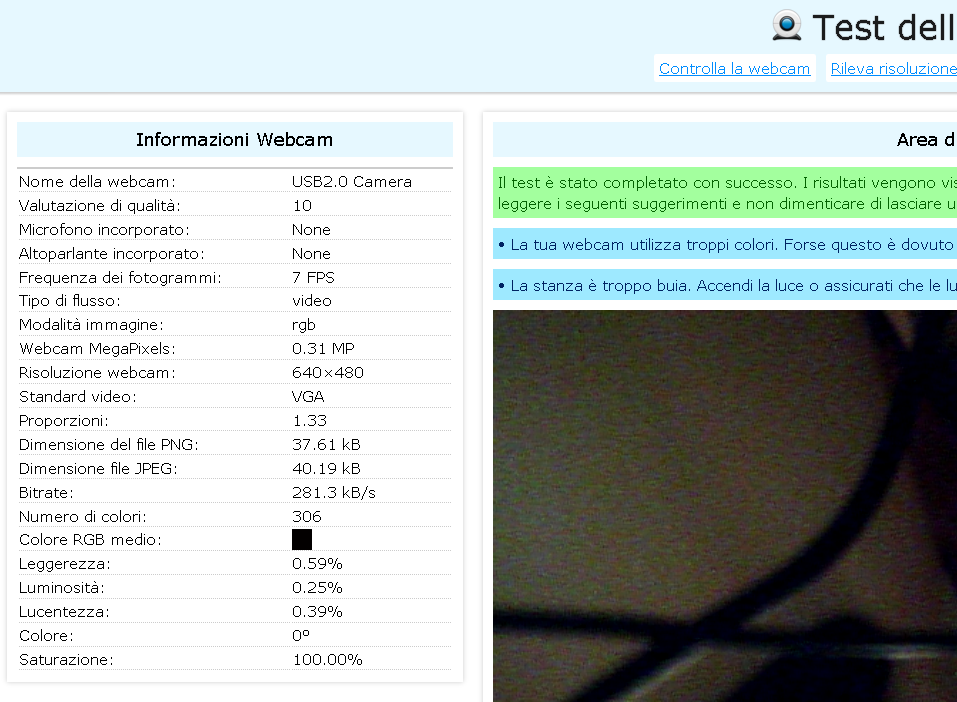
Task: Select the '640×480' resolution value
Action: (328, 373)
